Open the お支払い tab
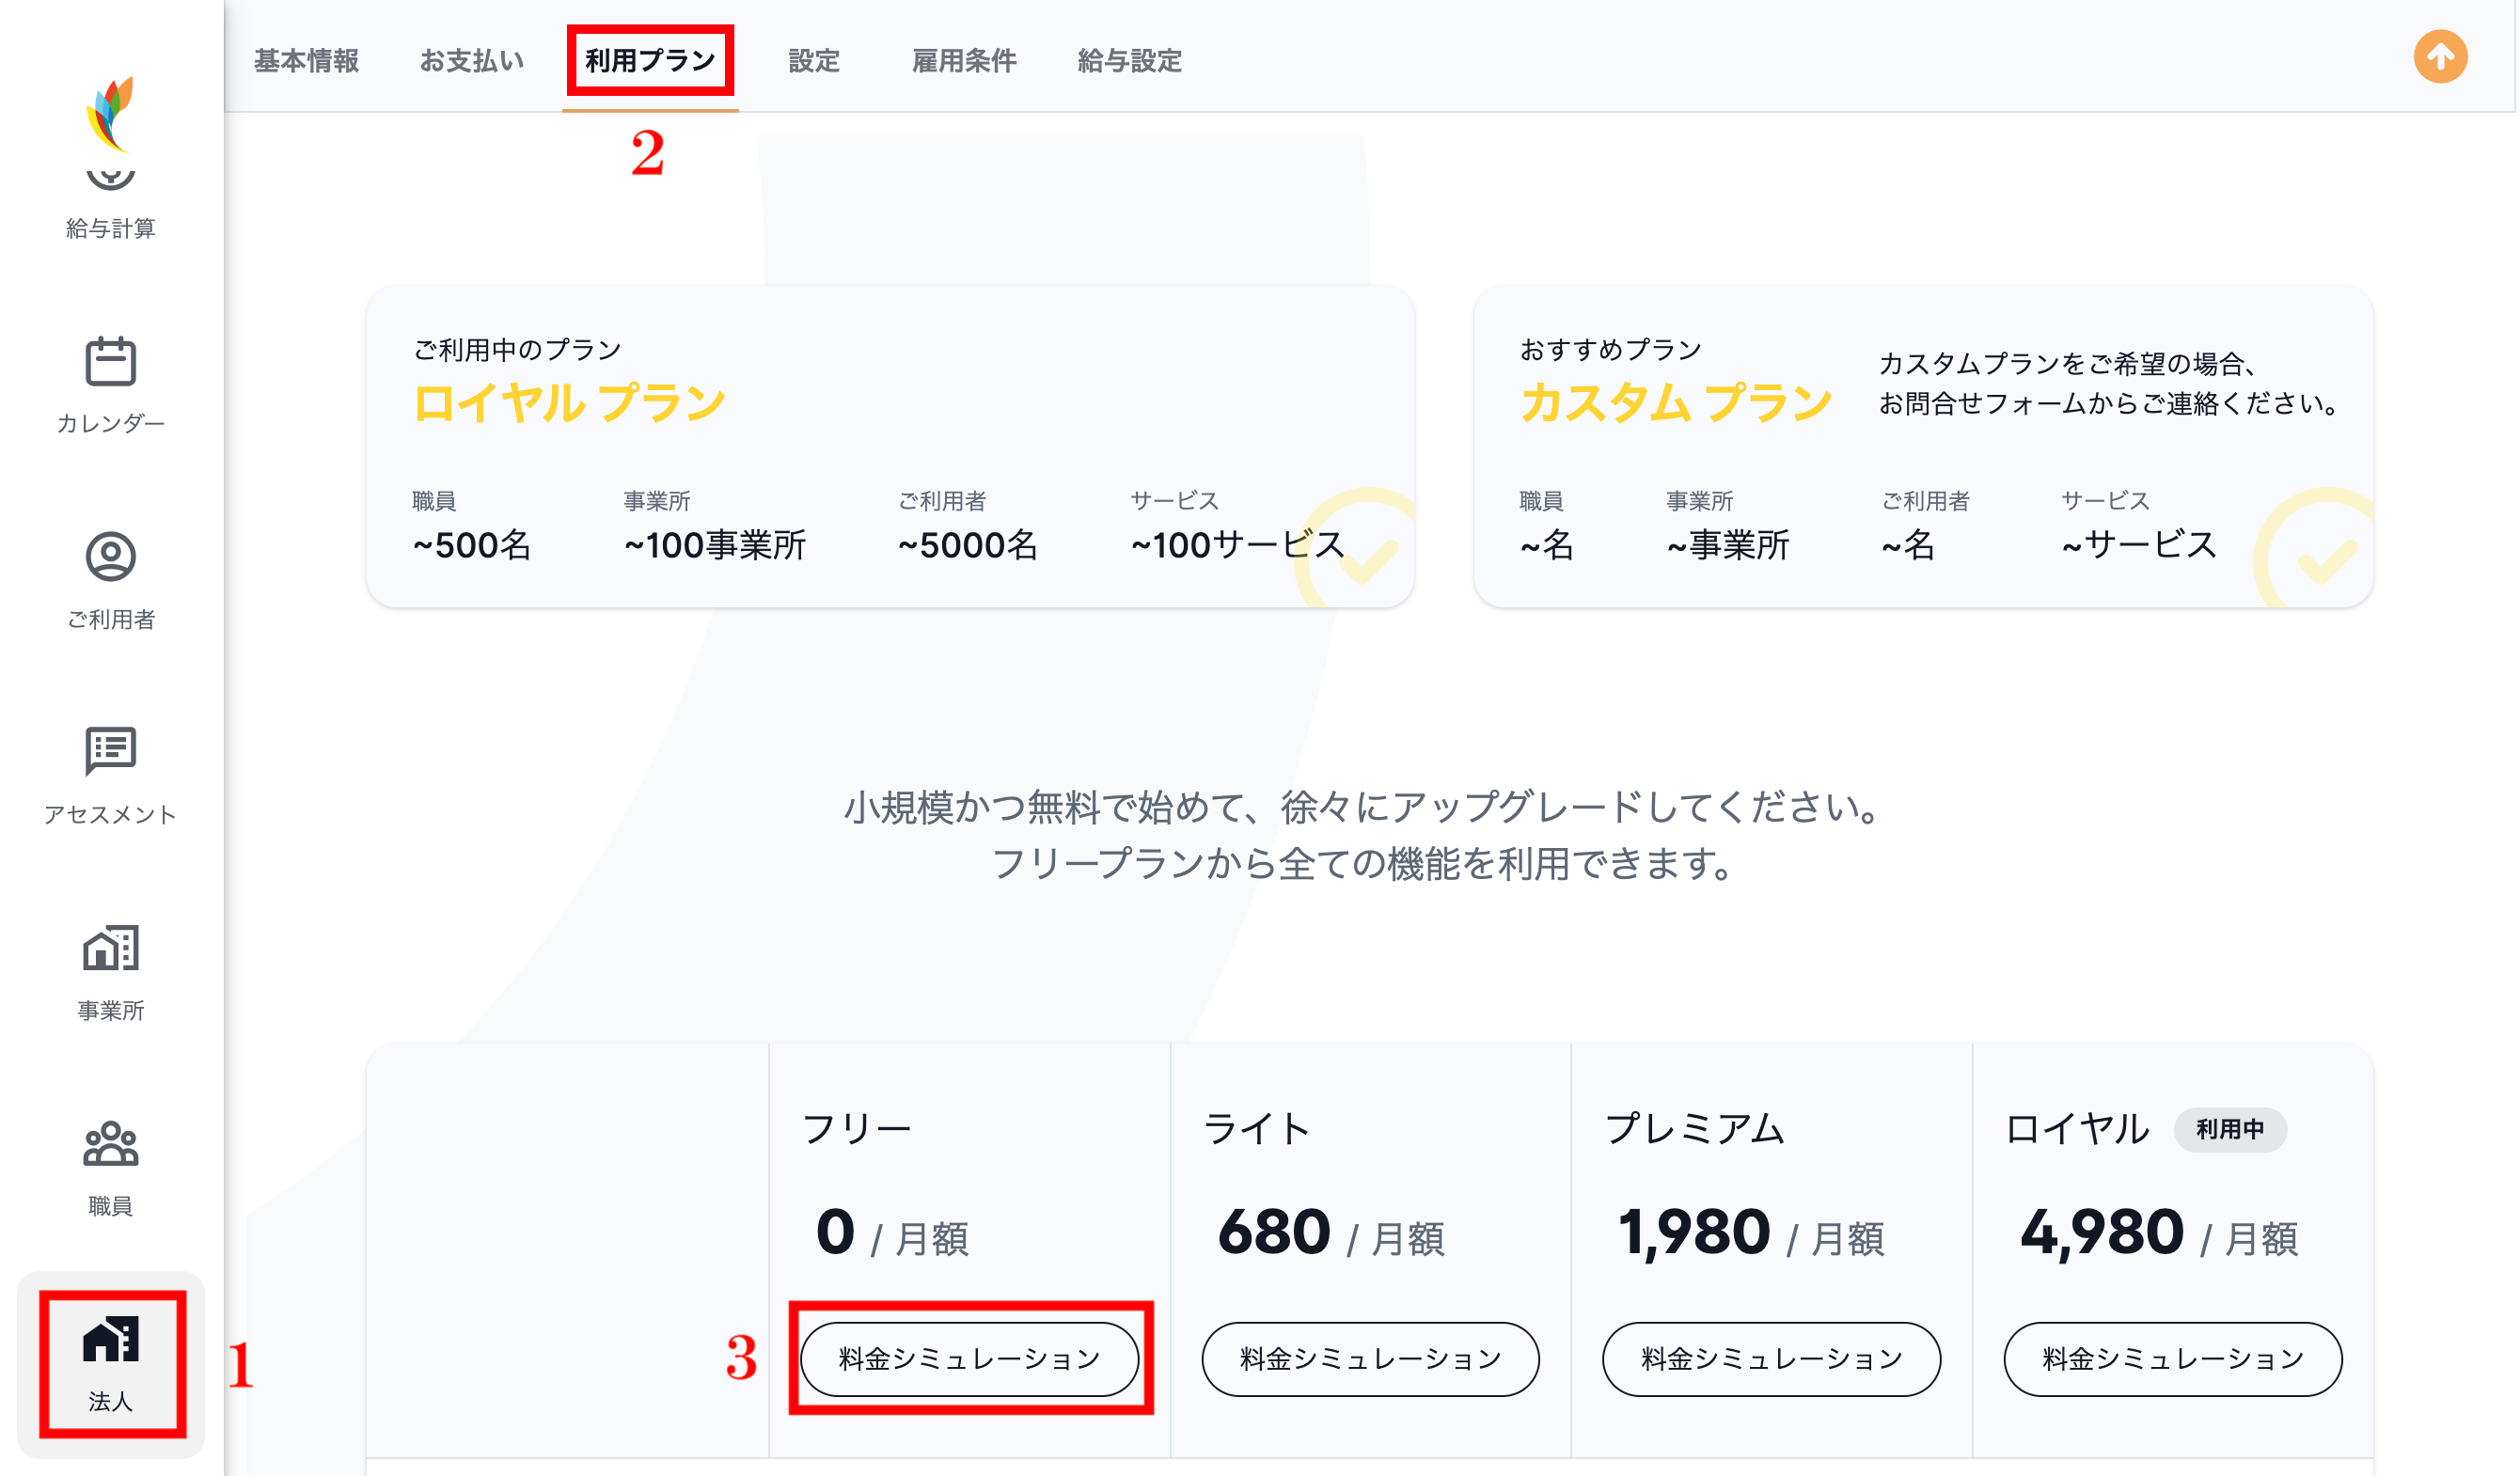 (472, 60)
